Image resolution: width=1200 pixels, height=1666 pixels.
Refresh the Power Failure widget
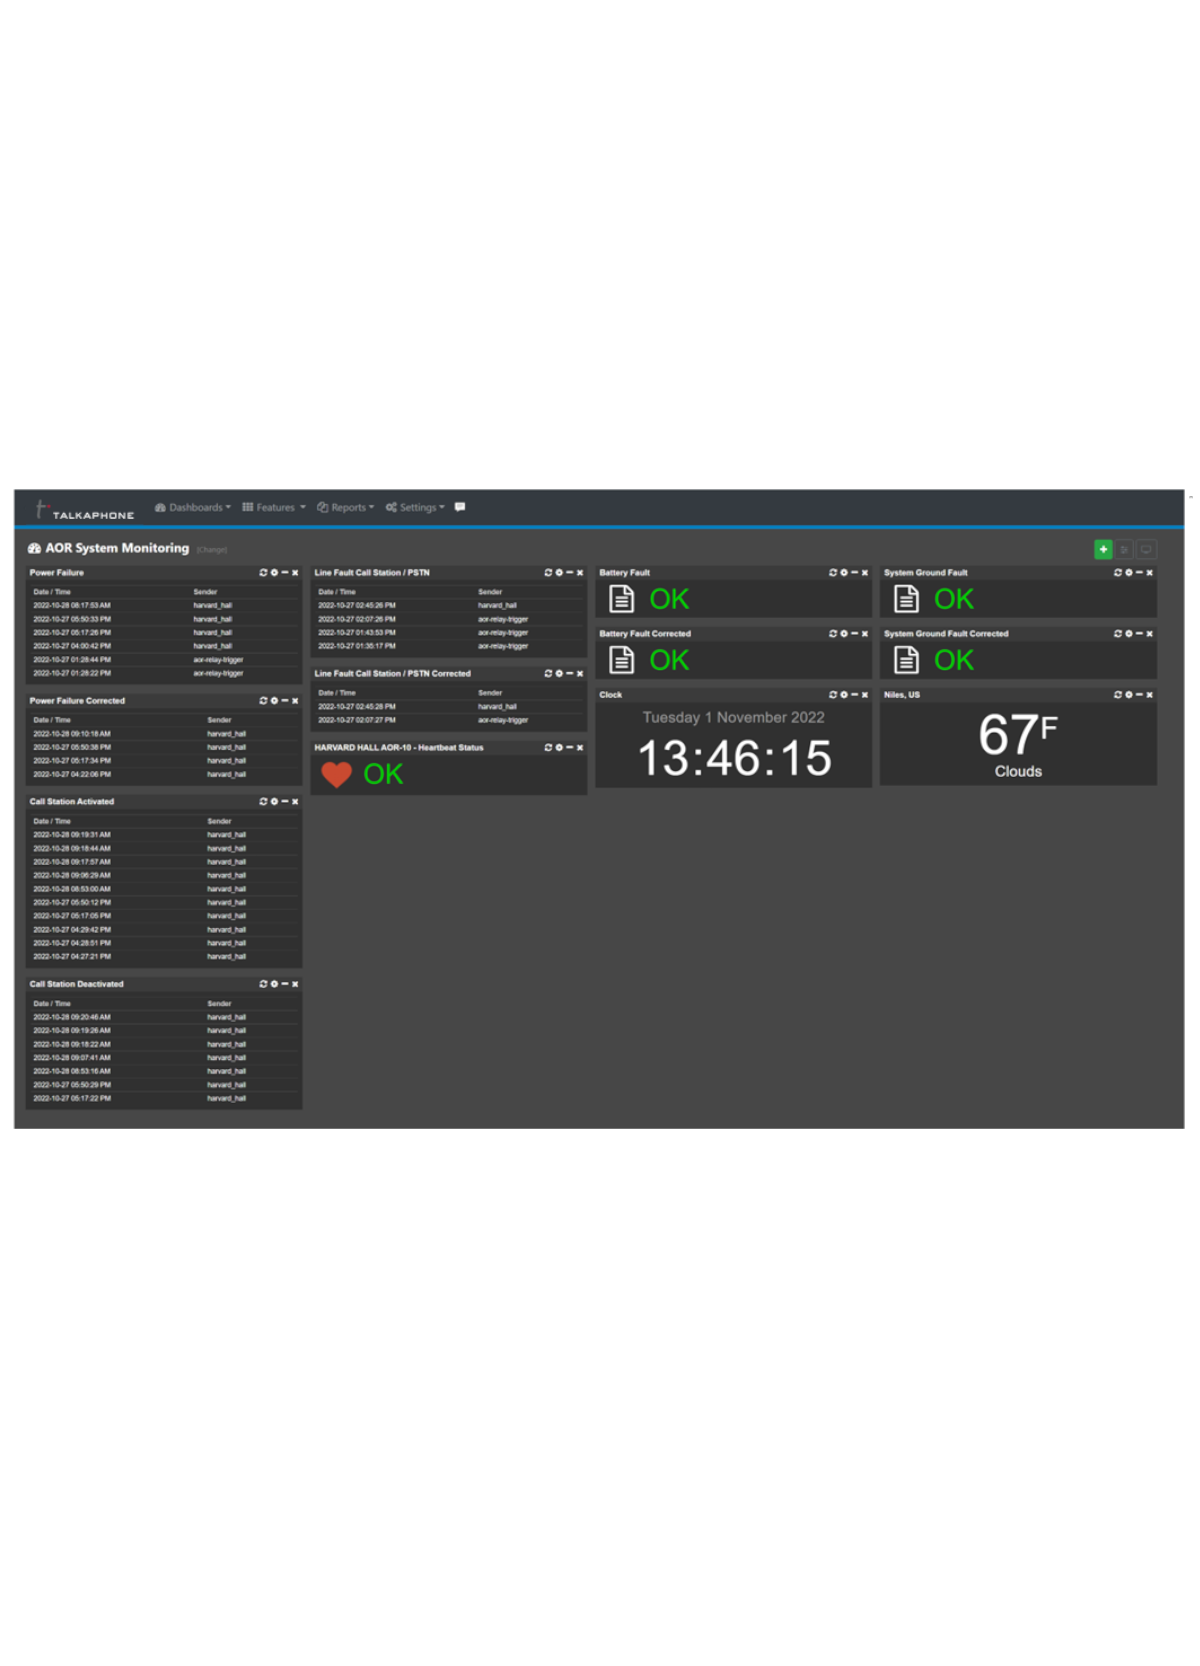tap(263, 573)
